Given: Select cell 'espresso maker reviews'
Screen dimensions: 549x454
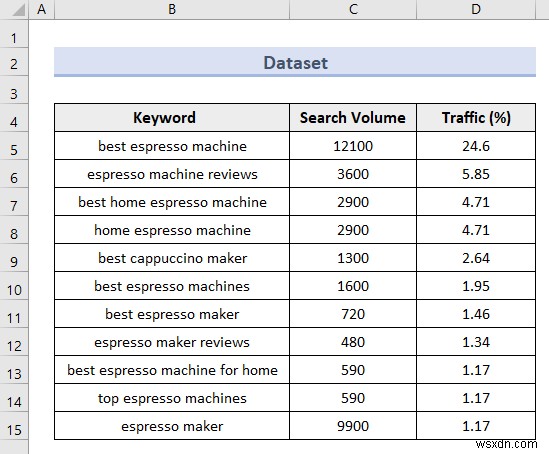Looking at the screenshot, I should coord(172,342).
